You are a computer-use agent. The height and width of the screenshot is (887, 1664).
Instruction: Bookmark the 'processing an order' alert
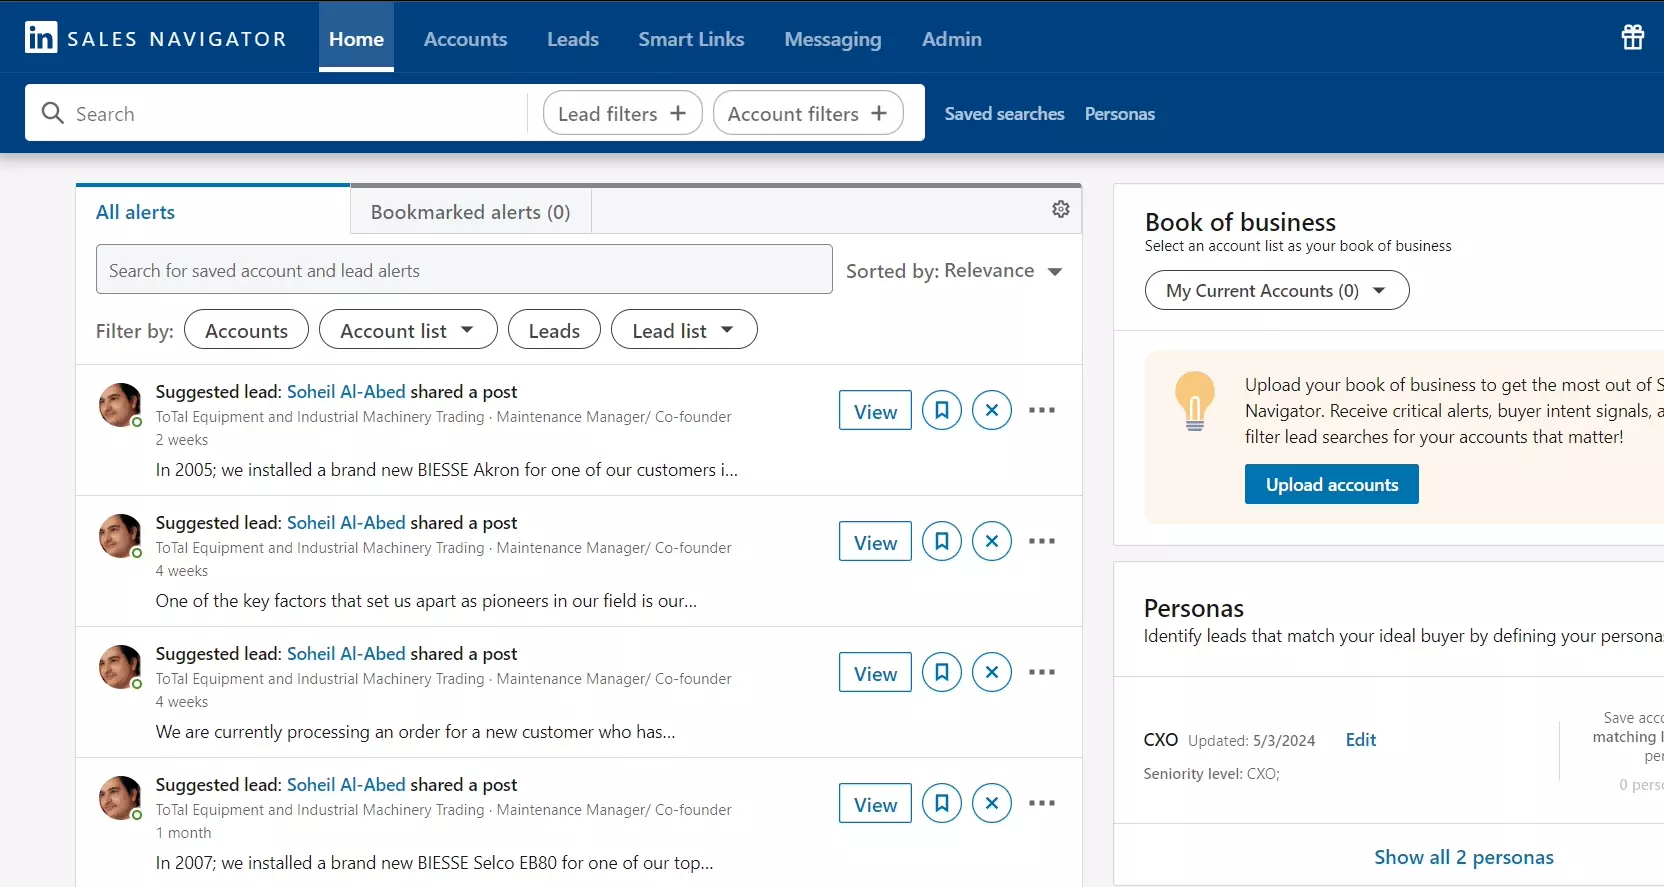coord(942,672)
